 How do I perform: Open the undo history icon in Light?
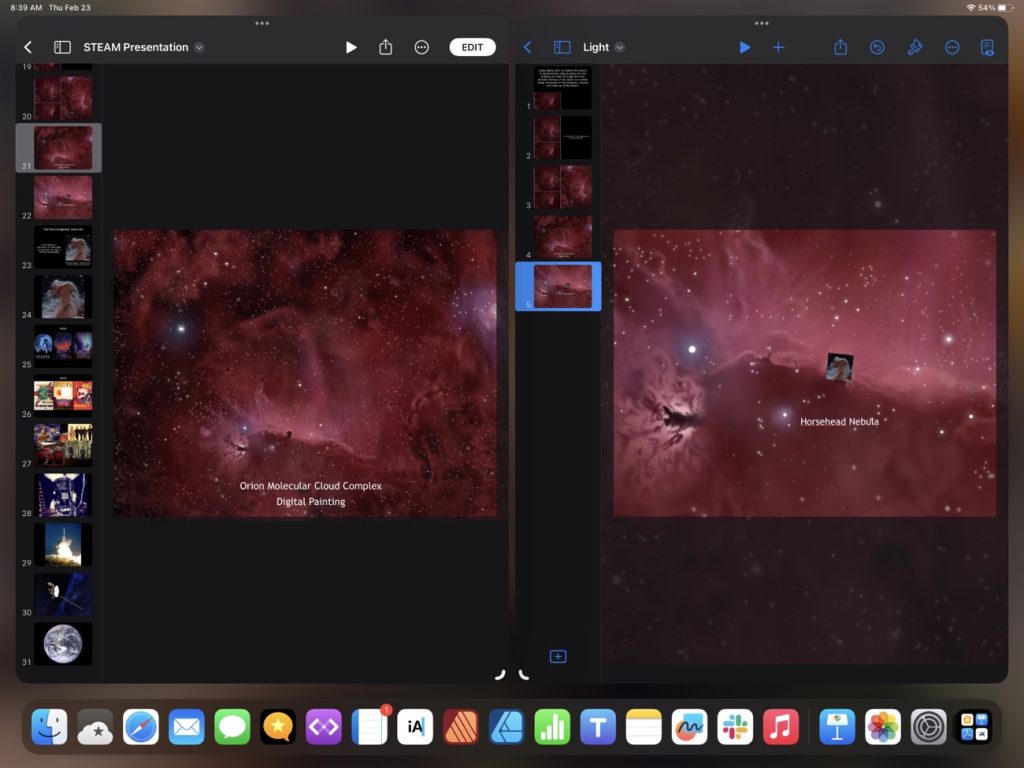877,46
